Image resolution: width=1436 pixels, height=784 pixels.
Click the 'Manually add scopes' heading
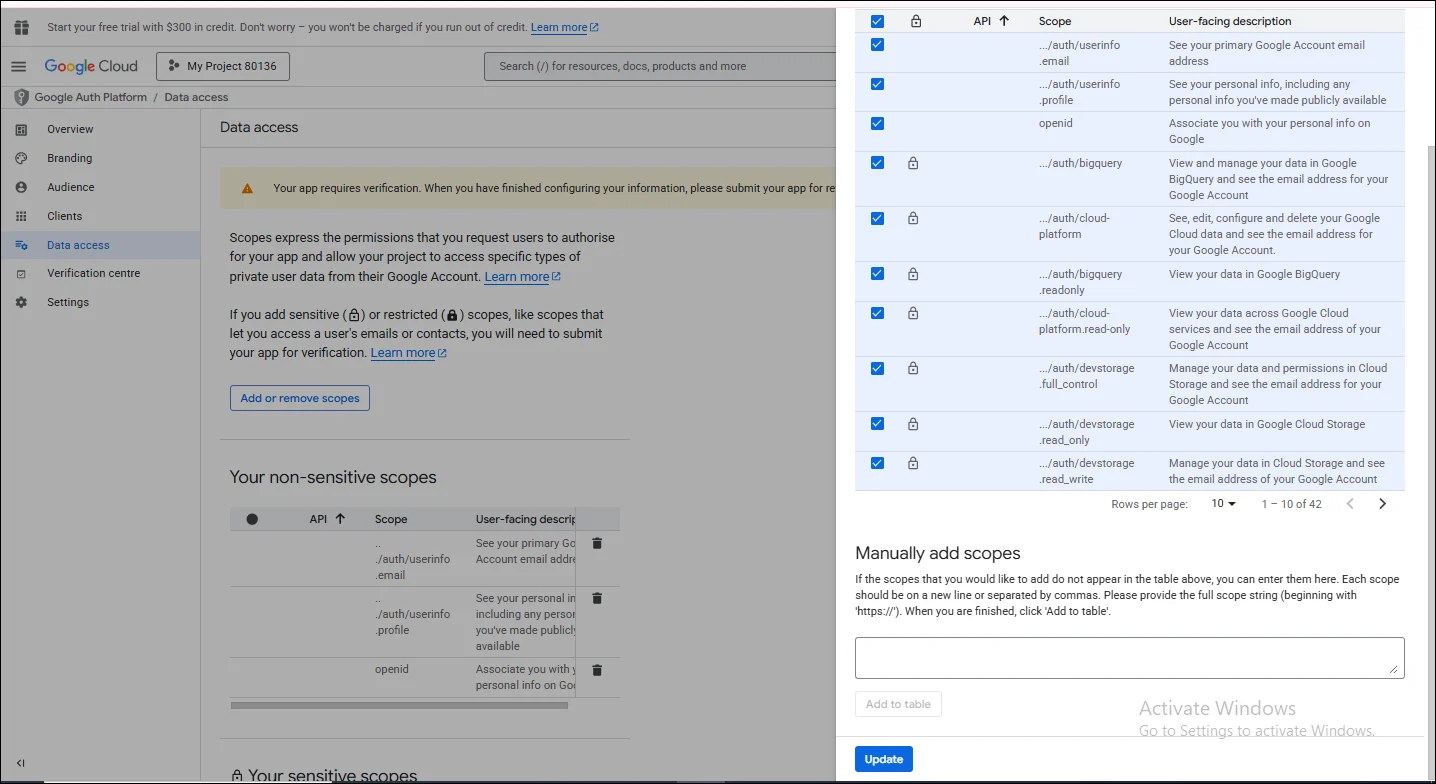[x=938, y=553]
